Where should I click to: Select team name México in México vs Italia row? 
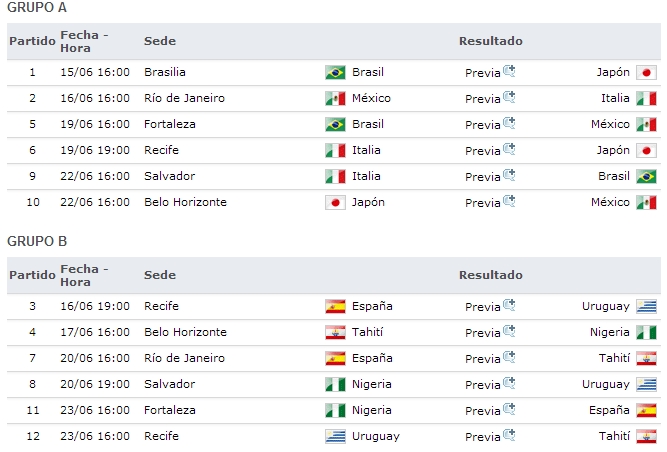(371, 98)
